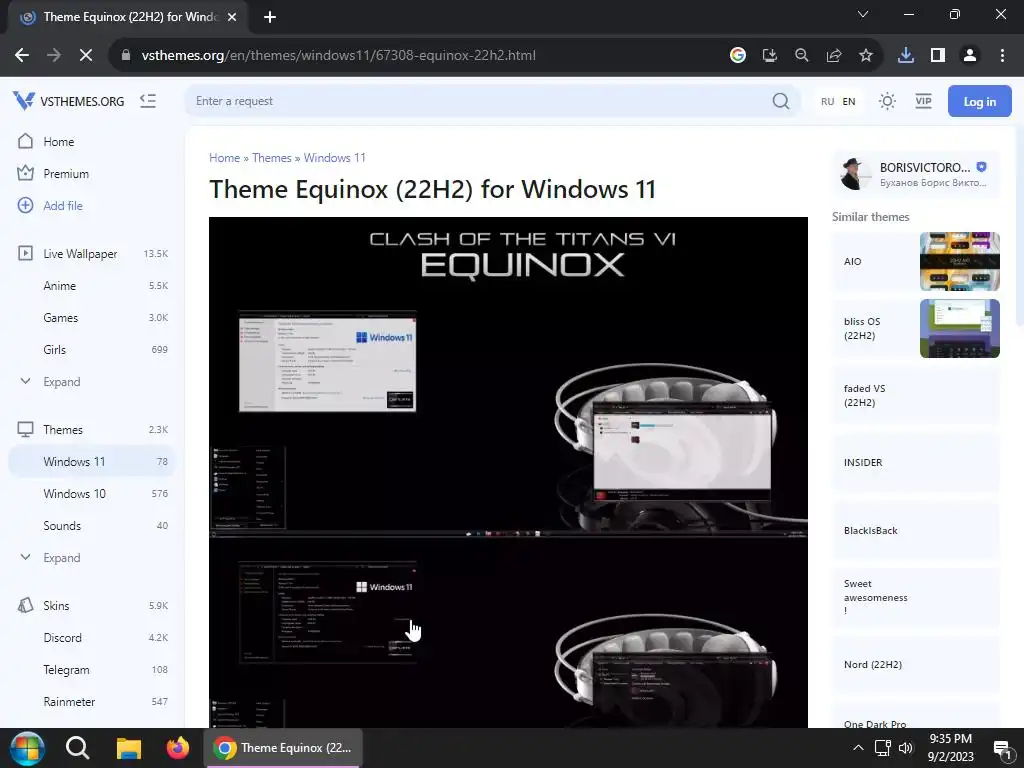Open the Windows Start button

pyautogui.click(x=27, y=748)
